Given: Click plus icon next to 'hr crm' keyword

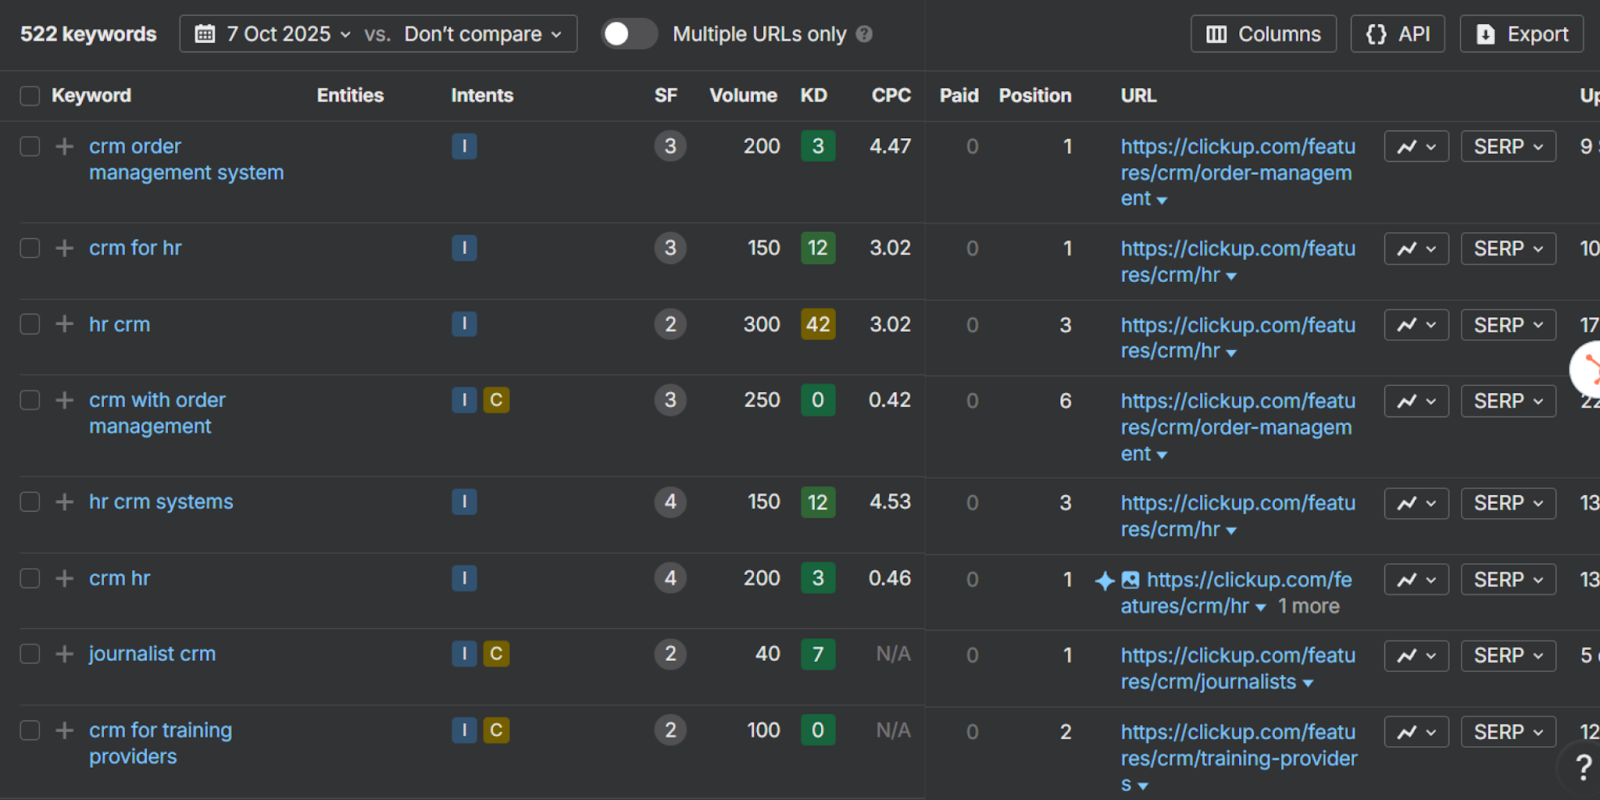Looking at the screenshot, I should pyautogui.click(x=64, y=324).
